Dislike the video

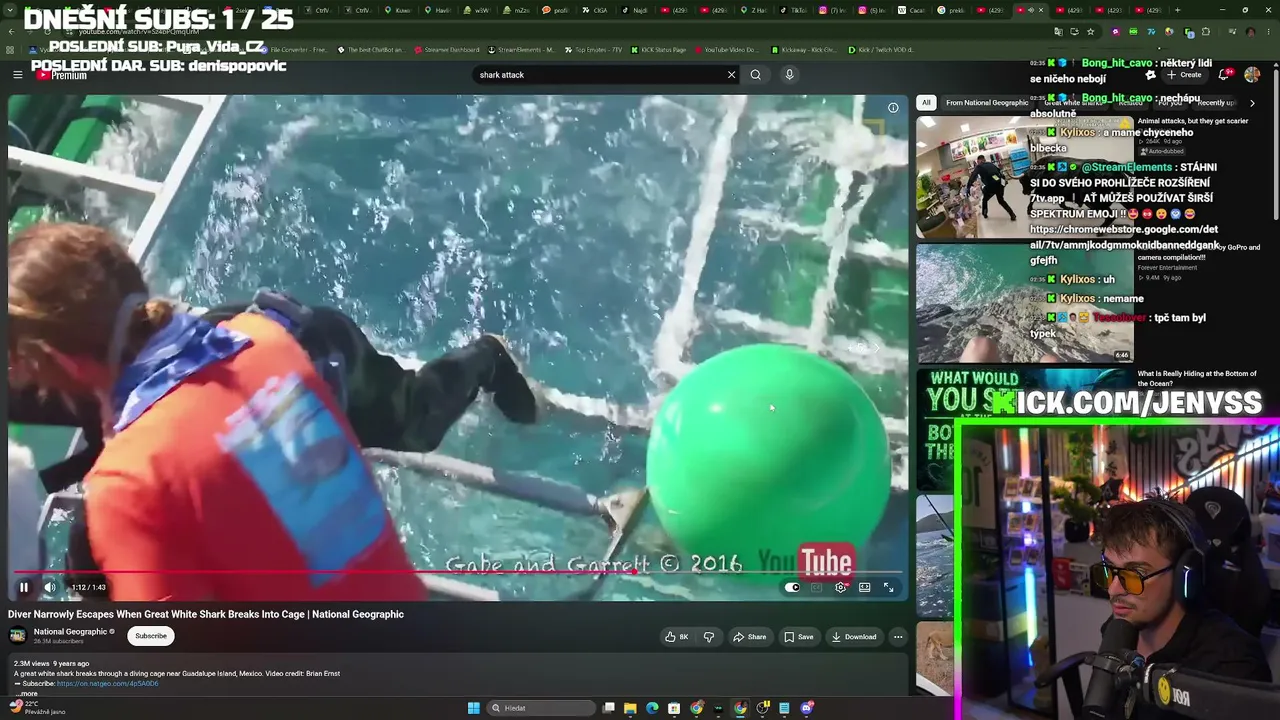(709, 637)
